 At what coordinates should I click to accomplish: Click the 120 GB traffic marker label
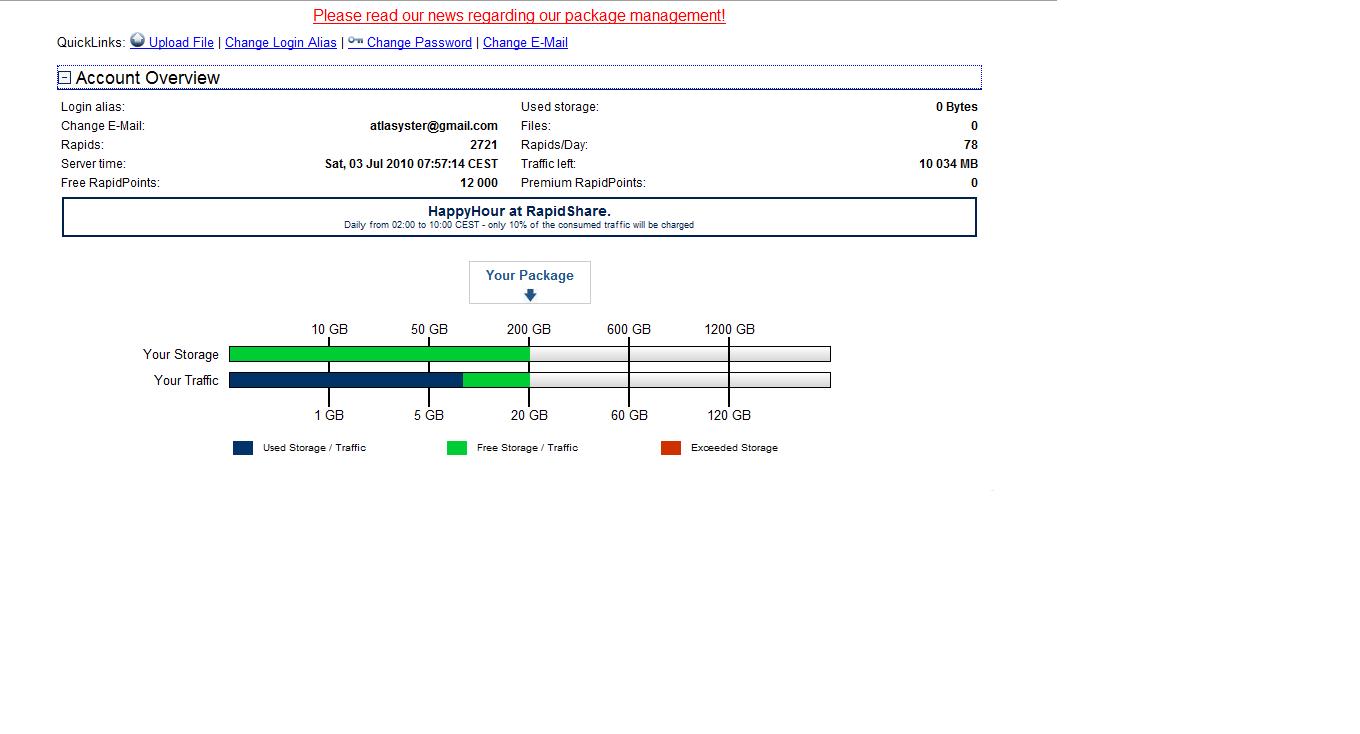(x=729, y=415)
